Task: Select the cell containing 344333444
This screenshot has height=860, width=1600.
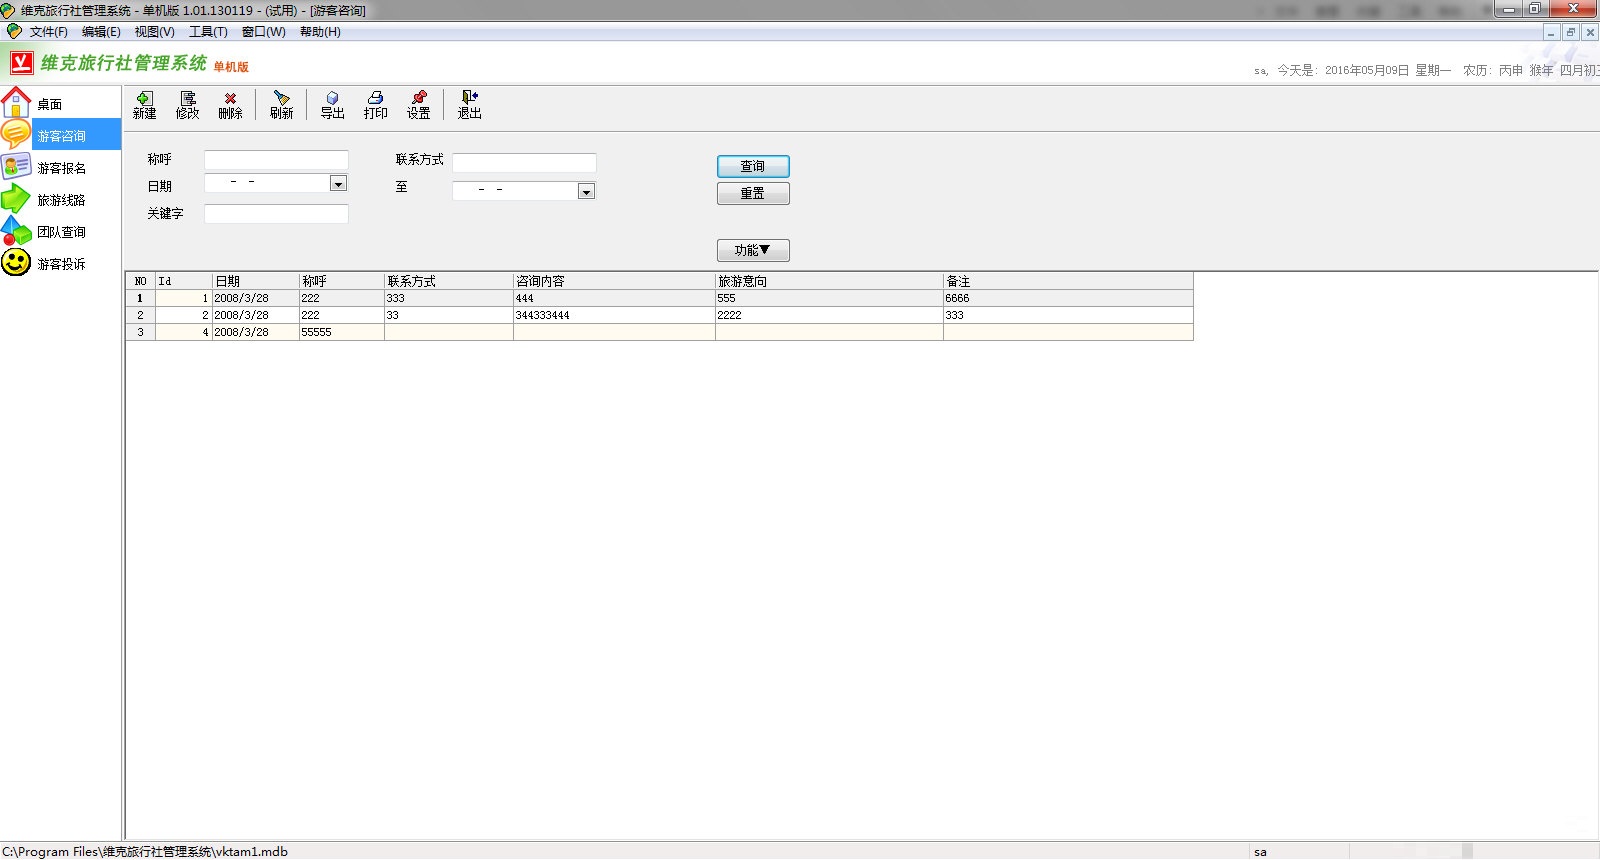Action: click(614, 315)
